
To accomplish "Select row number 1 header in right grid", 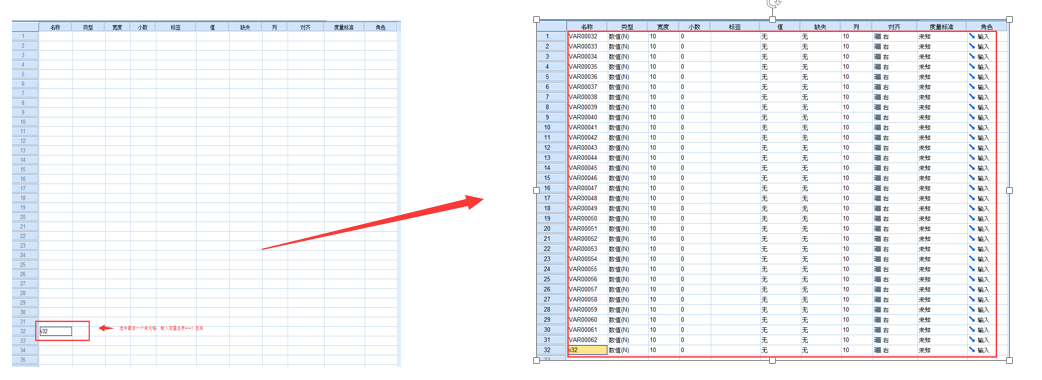I will point(552,37).
